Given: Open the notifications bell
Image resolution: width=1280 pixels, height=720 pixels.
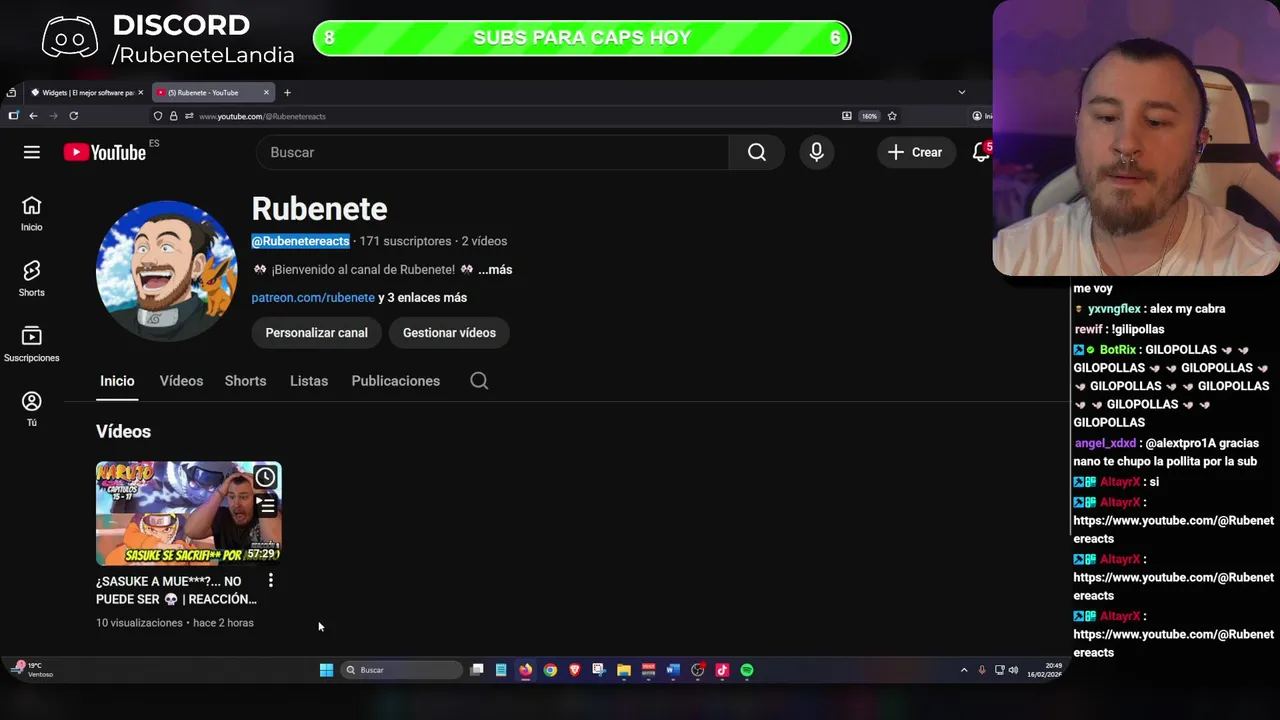Looking at the screenshot, I should click(x=981, y=152).
